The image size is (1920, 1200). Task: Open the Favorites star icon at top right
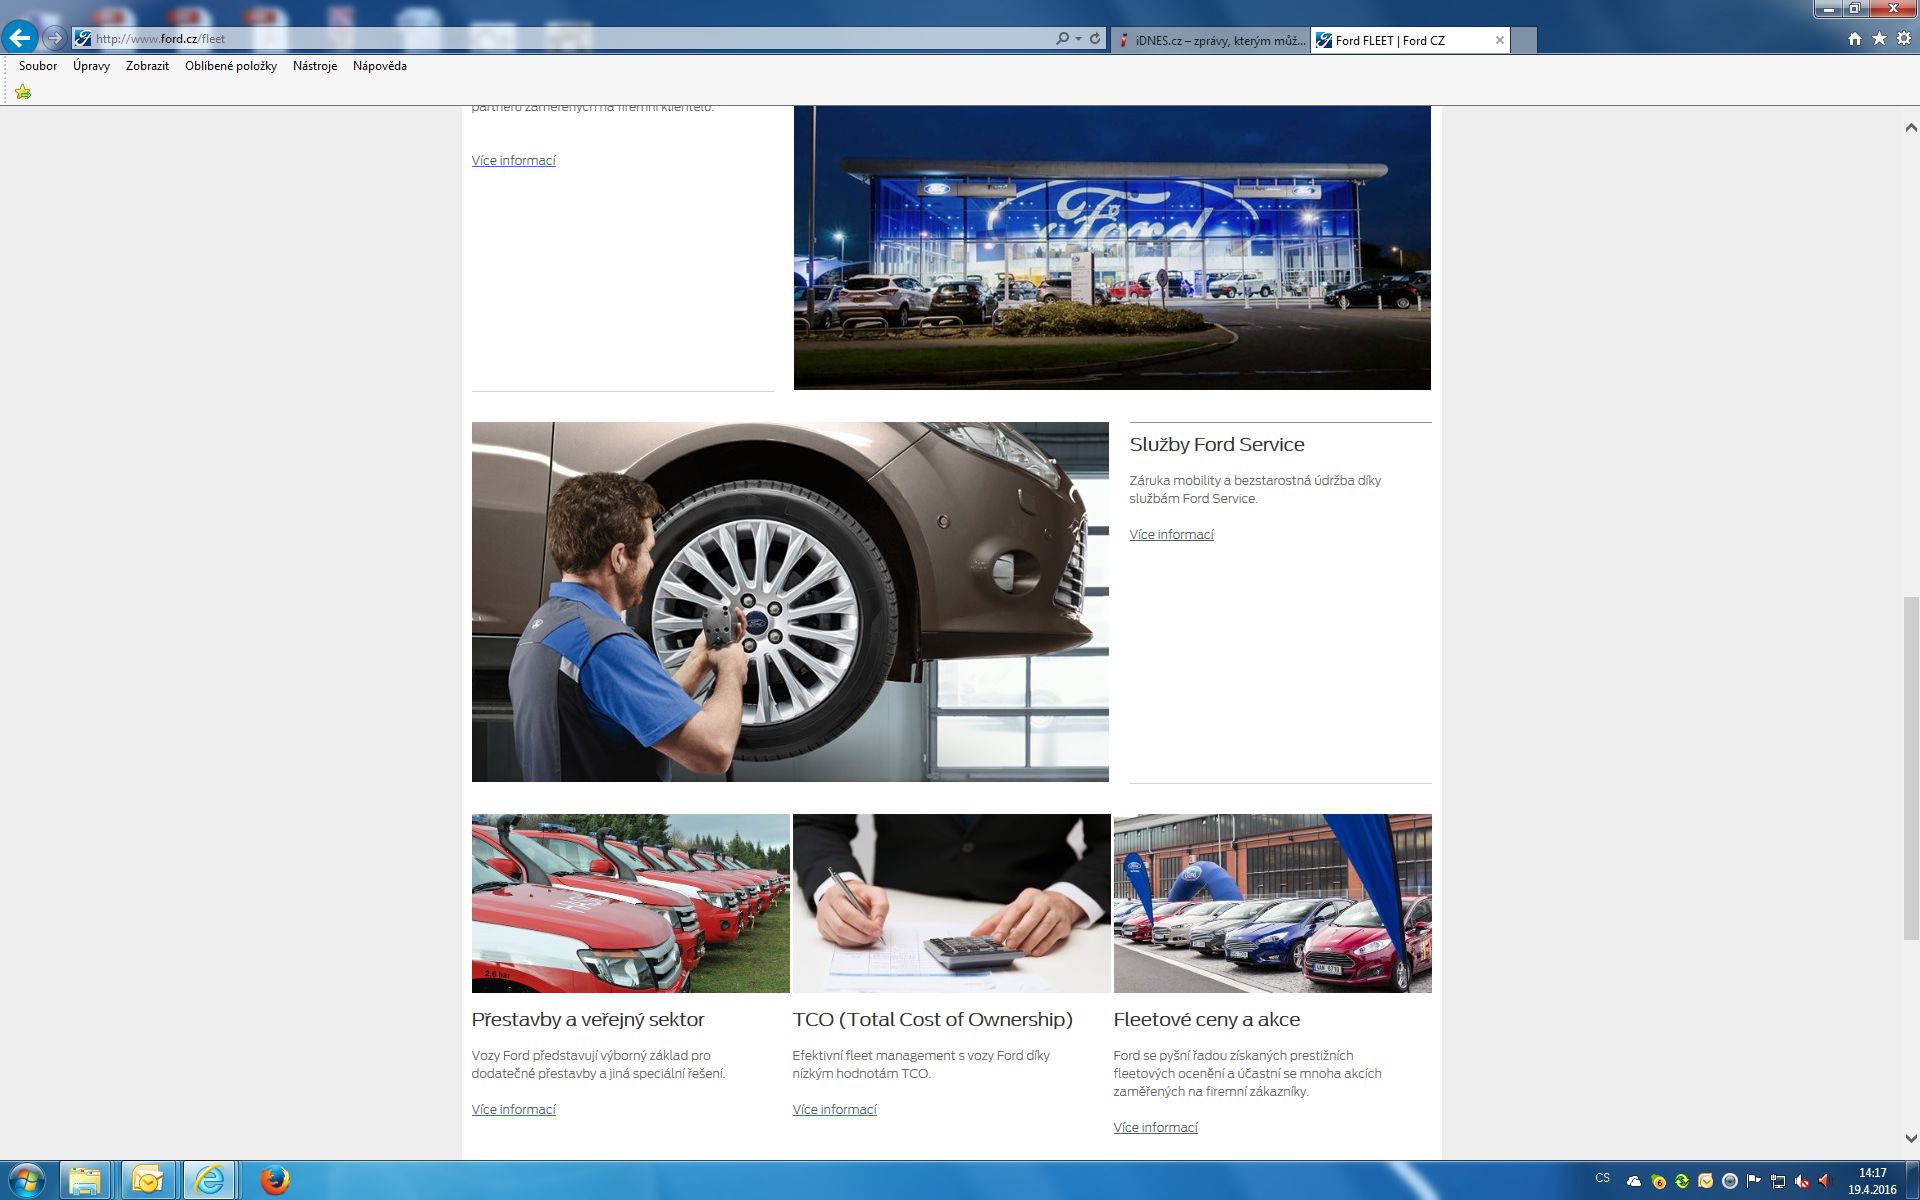pos(1879,39)
